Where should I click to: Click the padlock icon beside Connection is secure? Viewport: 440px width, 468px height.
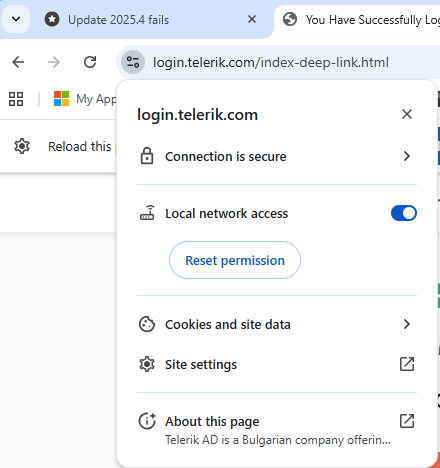(147, 156)
